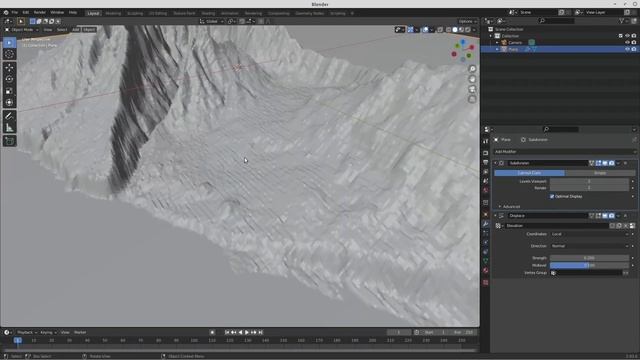Disable Plane in renders camera toggle
Screen dimensions: 640x360
click(x=634, y=49)
